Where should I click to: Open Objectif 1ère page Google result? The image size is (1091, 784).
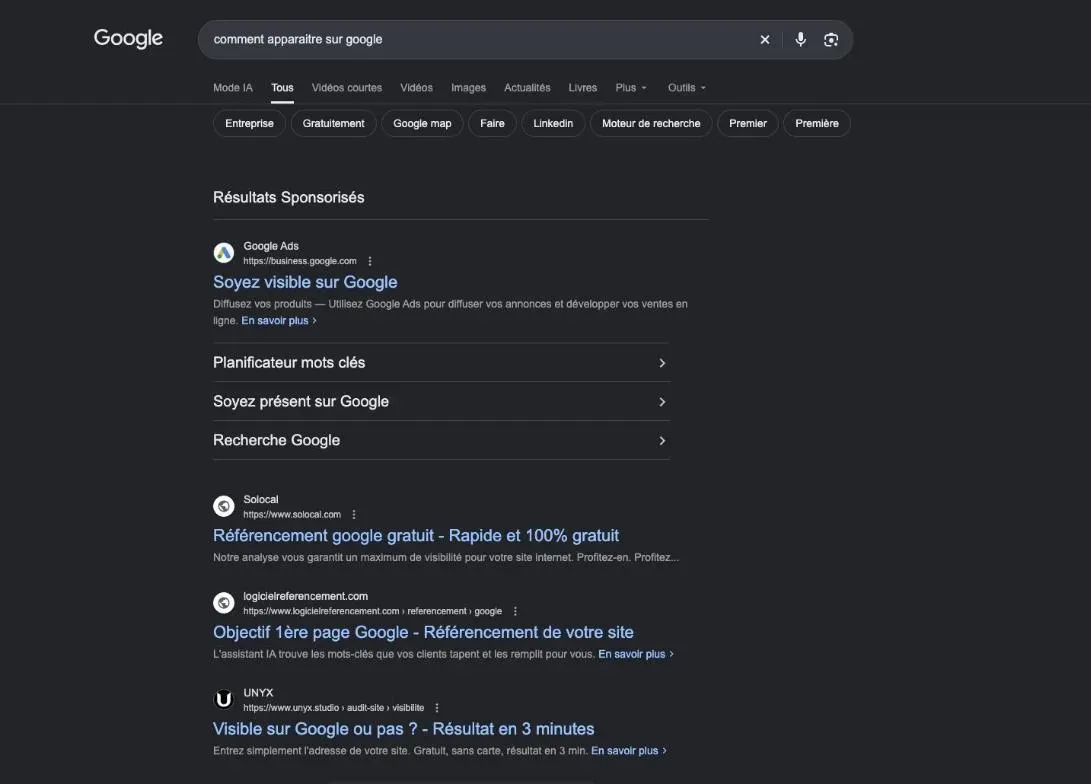pyautogui.click(x=423, y=632)
